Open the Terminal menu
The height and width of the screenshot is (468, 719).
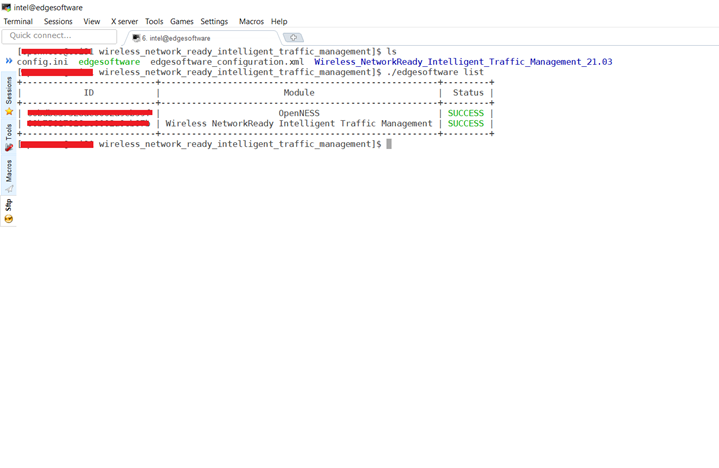pyautogui.click(x=18, y=22)
